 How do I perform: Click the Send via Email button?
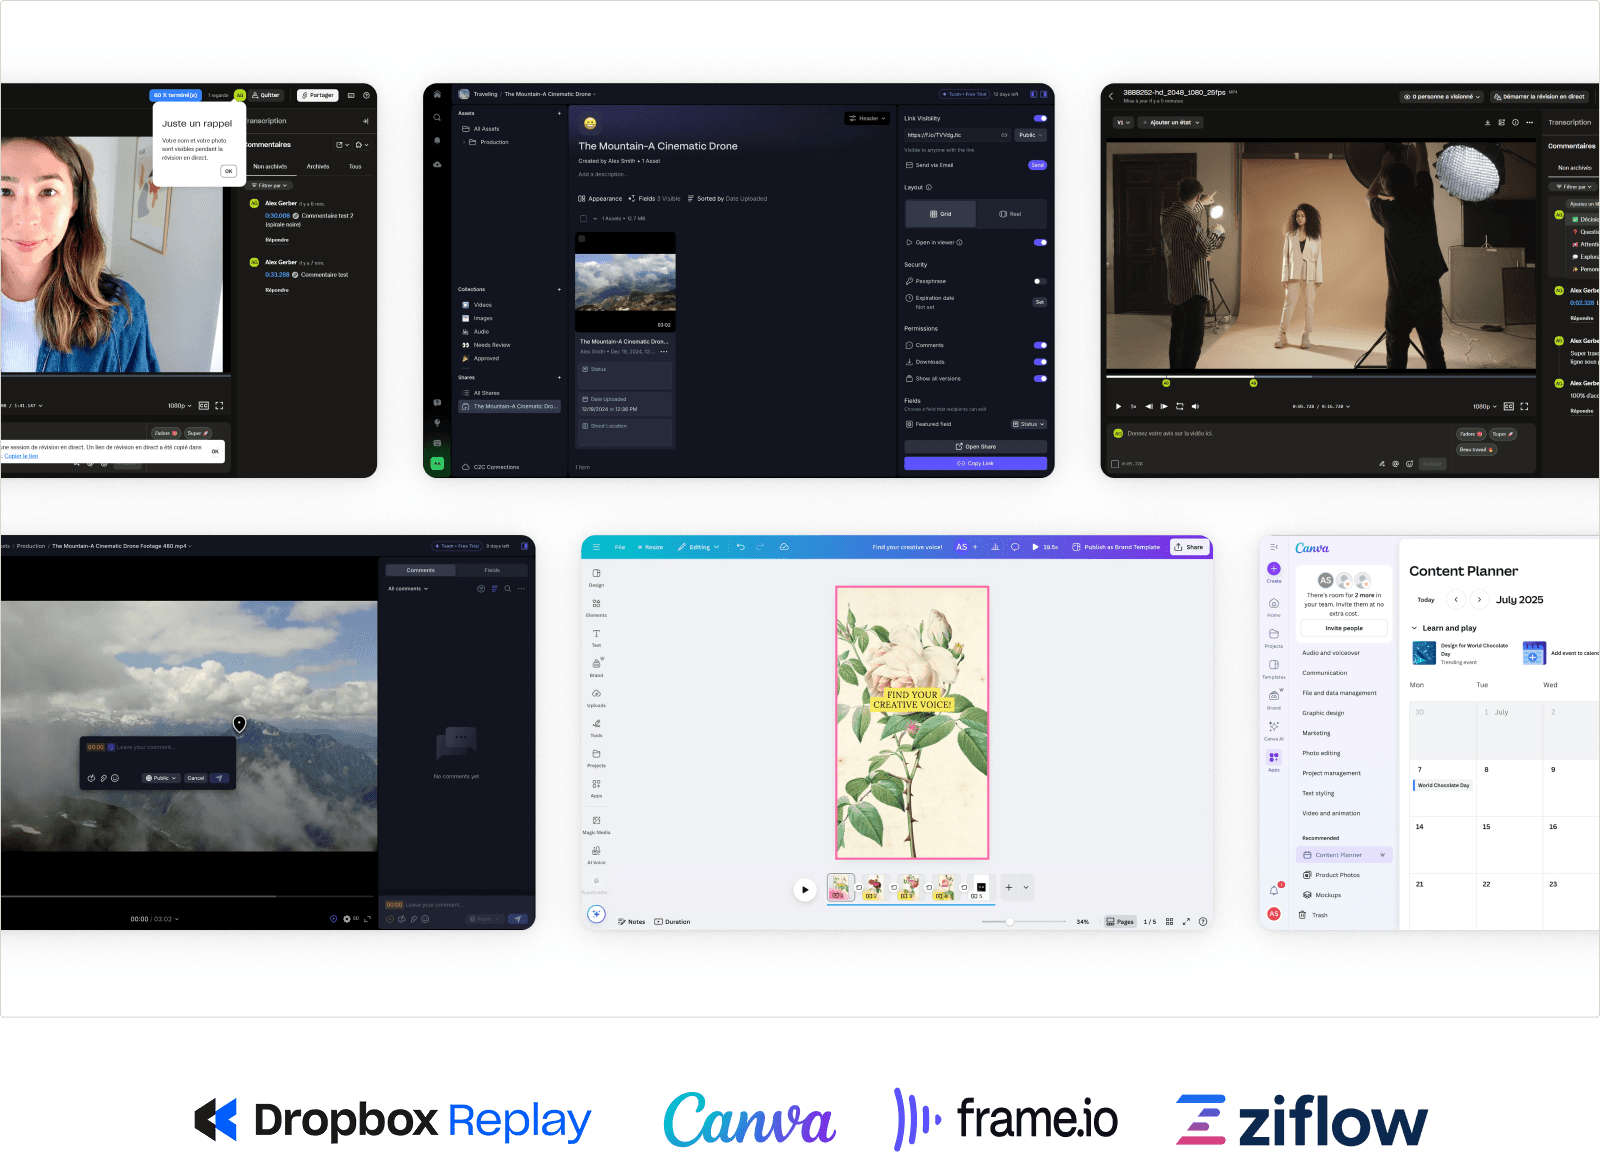1038,165
